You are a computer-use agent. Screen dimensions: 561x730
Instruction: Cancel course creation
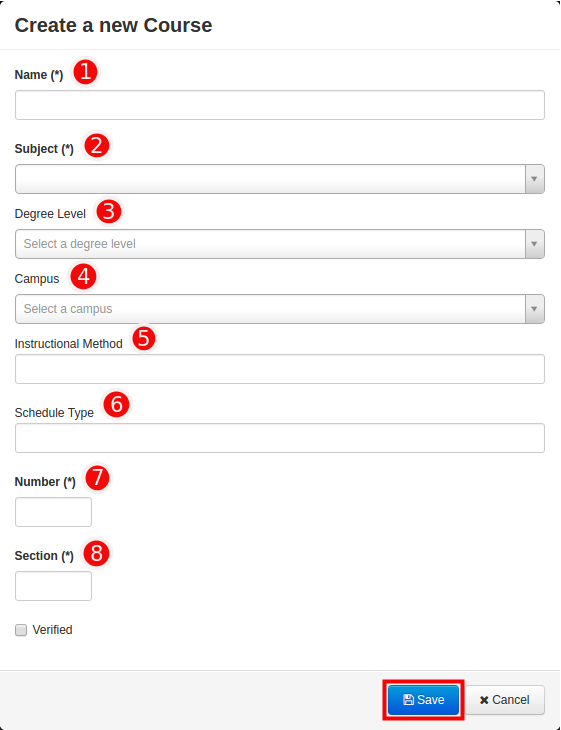[x=505, y=700]
